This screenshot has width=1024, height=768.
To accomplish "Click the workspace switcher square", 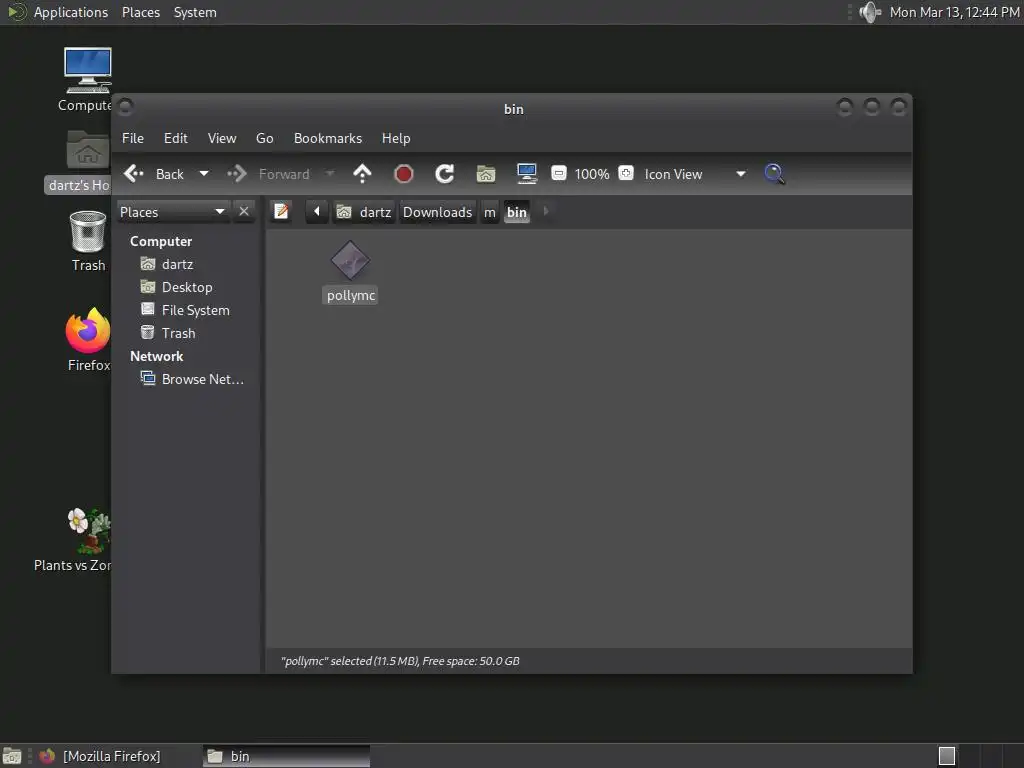I will click(x=946, y=756).
